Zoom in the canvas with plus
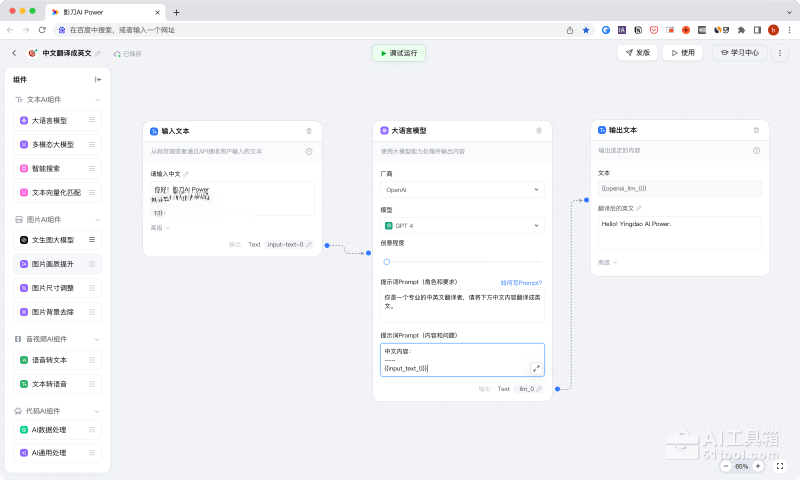Image resolution: width=800 pixels, height=480 pixels. click(757, 466)
